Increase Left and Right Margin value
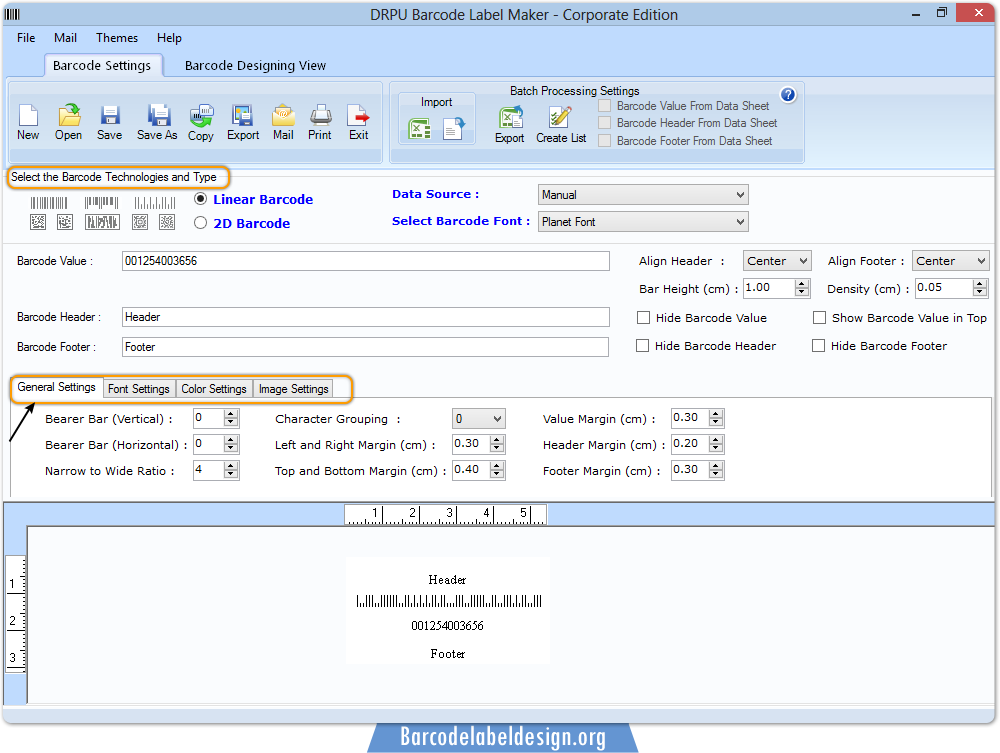The image size is (1000, 753). [497, 440]
